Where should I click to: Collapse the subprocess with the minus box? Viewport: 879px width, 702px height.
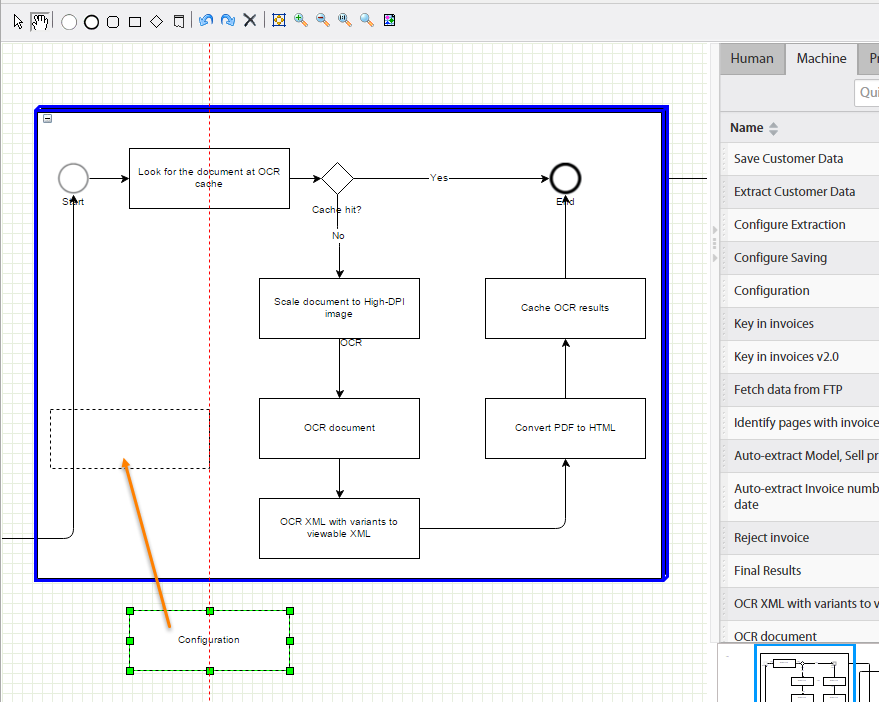pos(48,118)
